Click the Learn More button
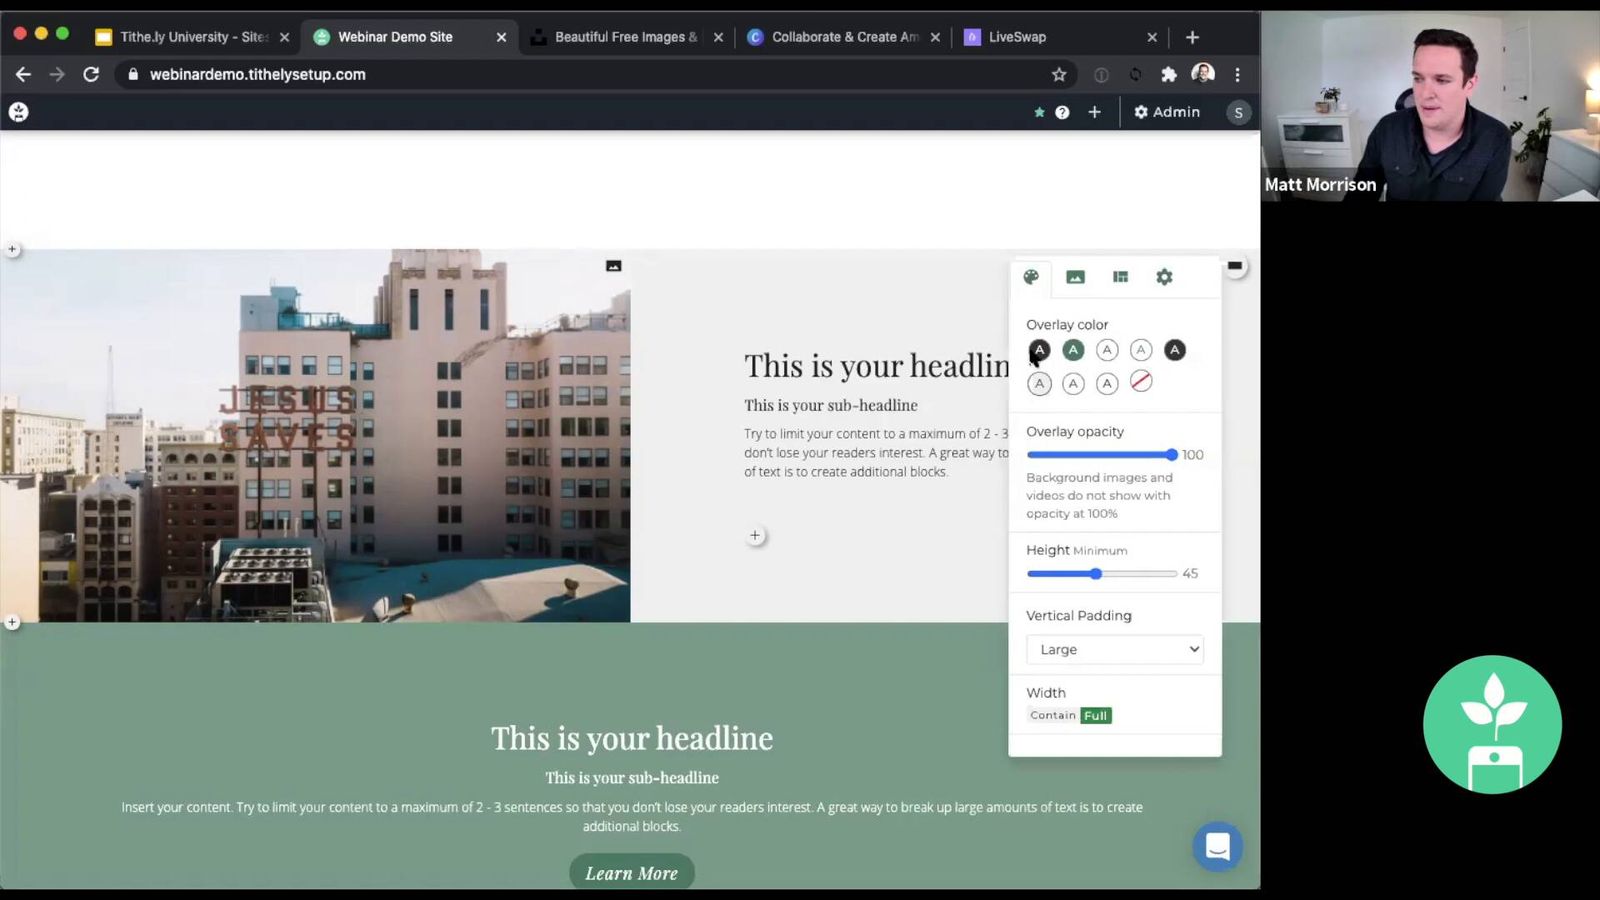This screenshot has height=900, width=1600. pos(631,872)
